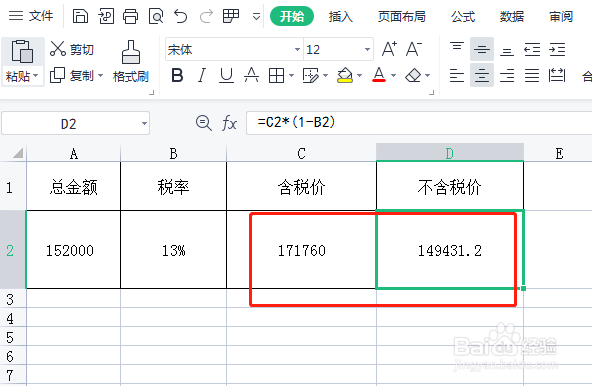Apply red font color
The width and height of the screenshot is (592, 386).
(379, 75)
